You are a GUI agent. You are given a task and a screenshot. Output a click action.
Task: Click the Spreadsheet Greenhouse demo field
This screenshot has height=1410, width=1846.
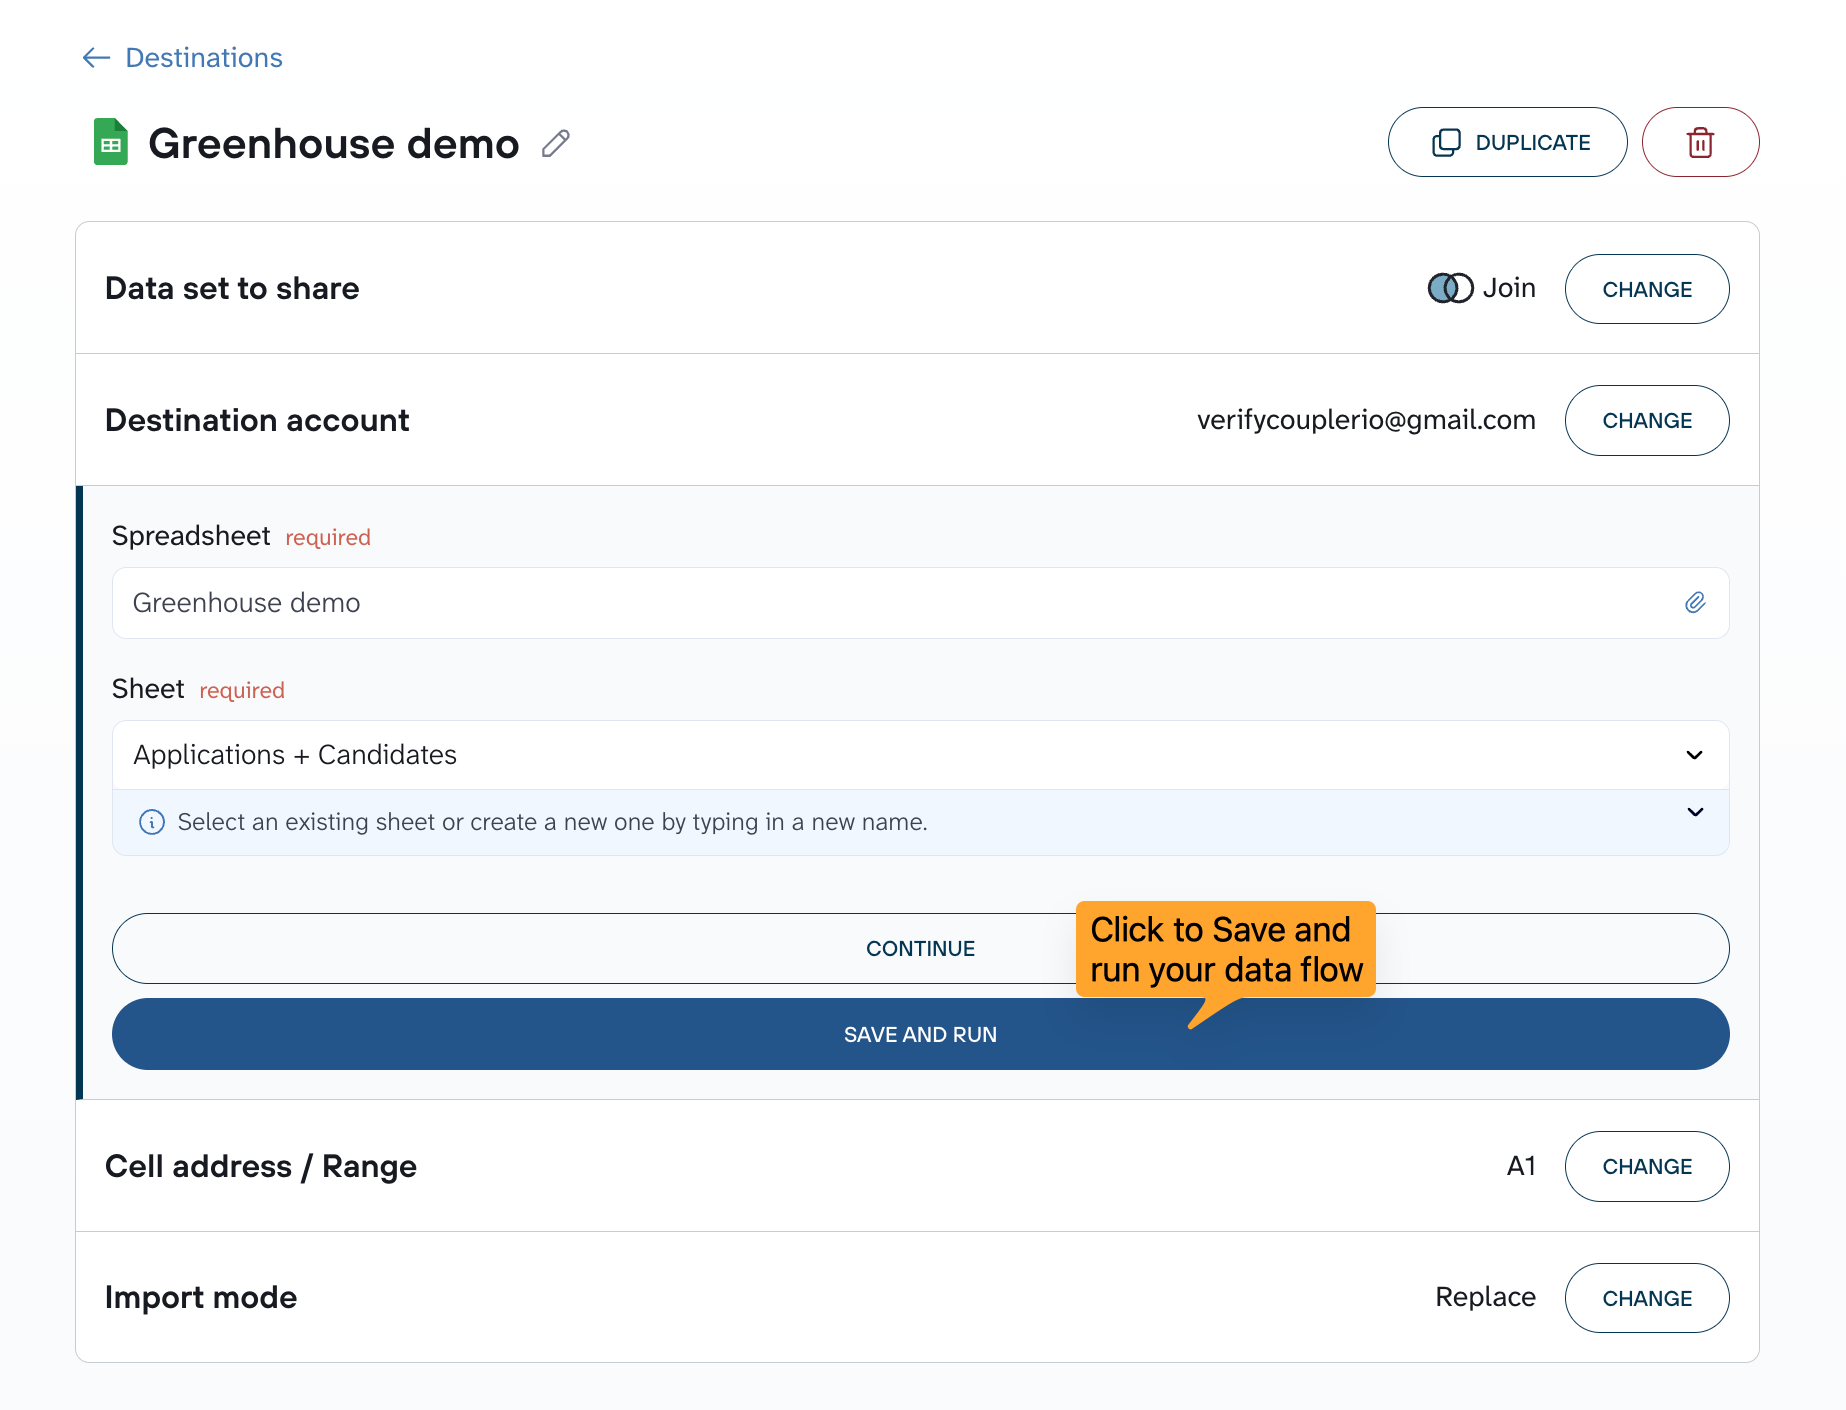click(x=920, y=603)
